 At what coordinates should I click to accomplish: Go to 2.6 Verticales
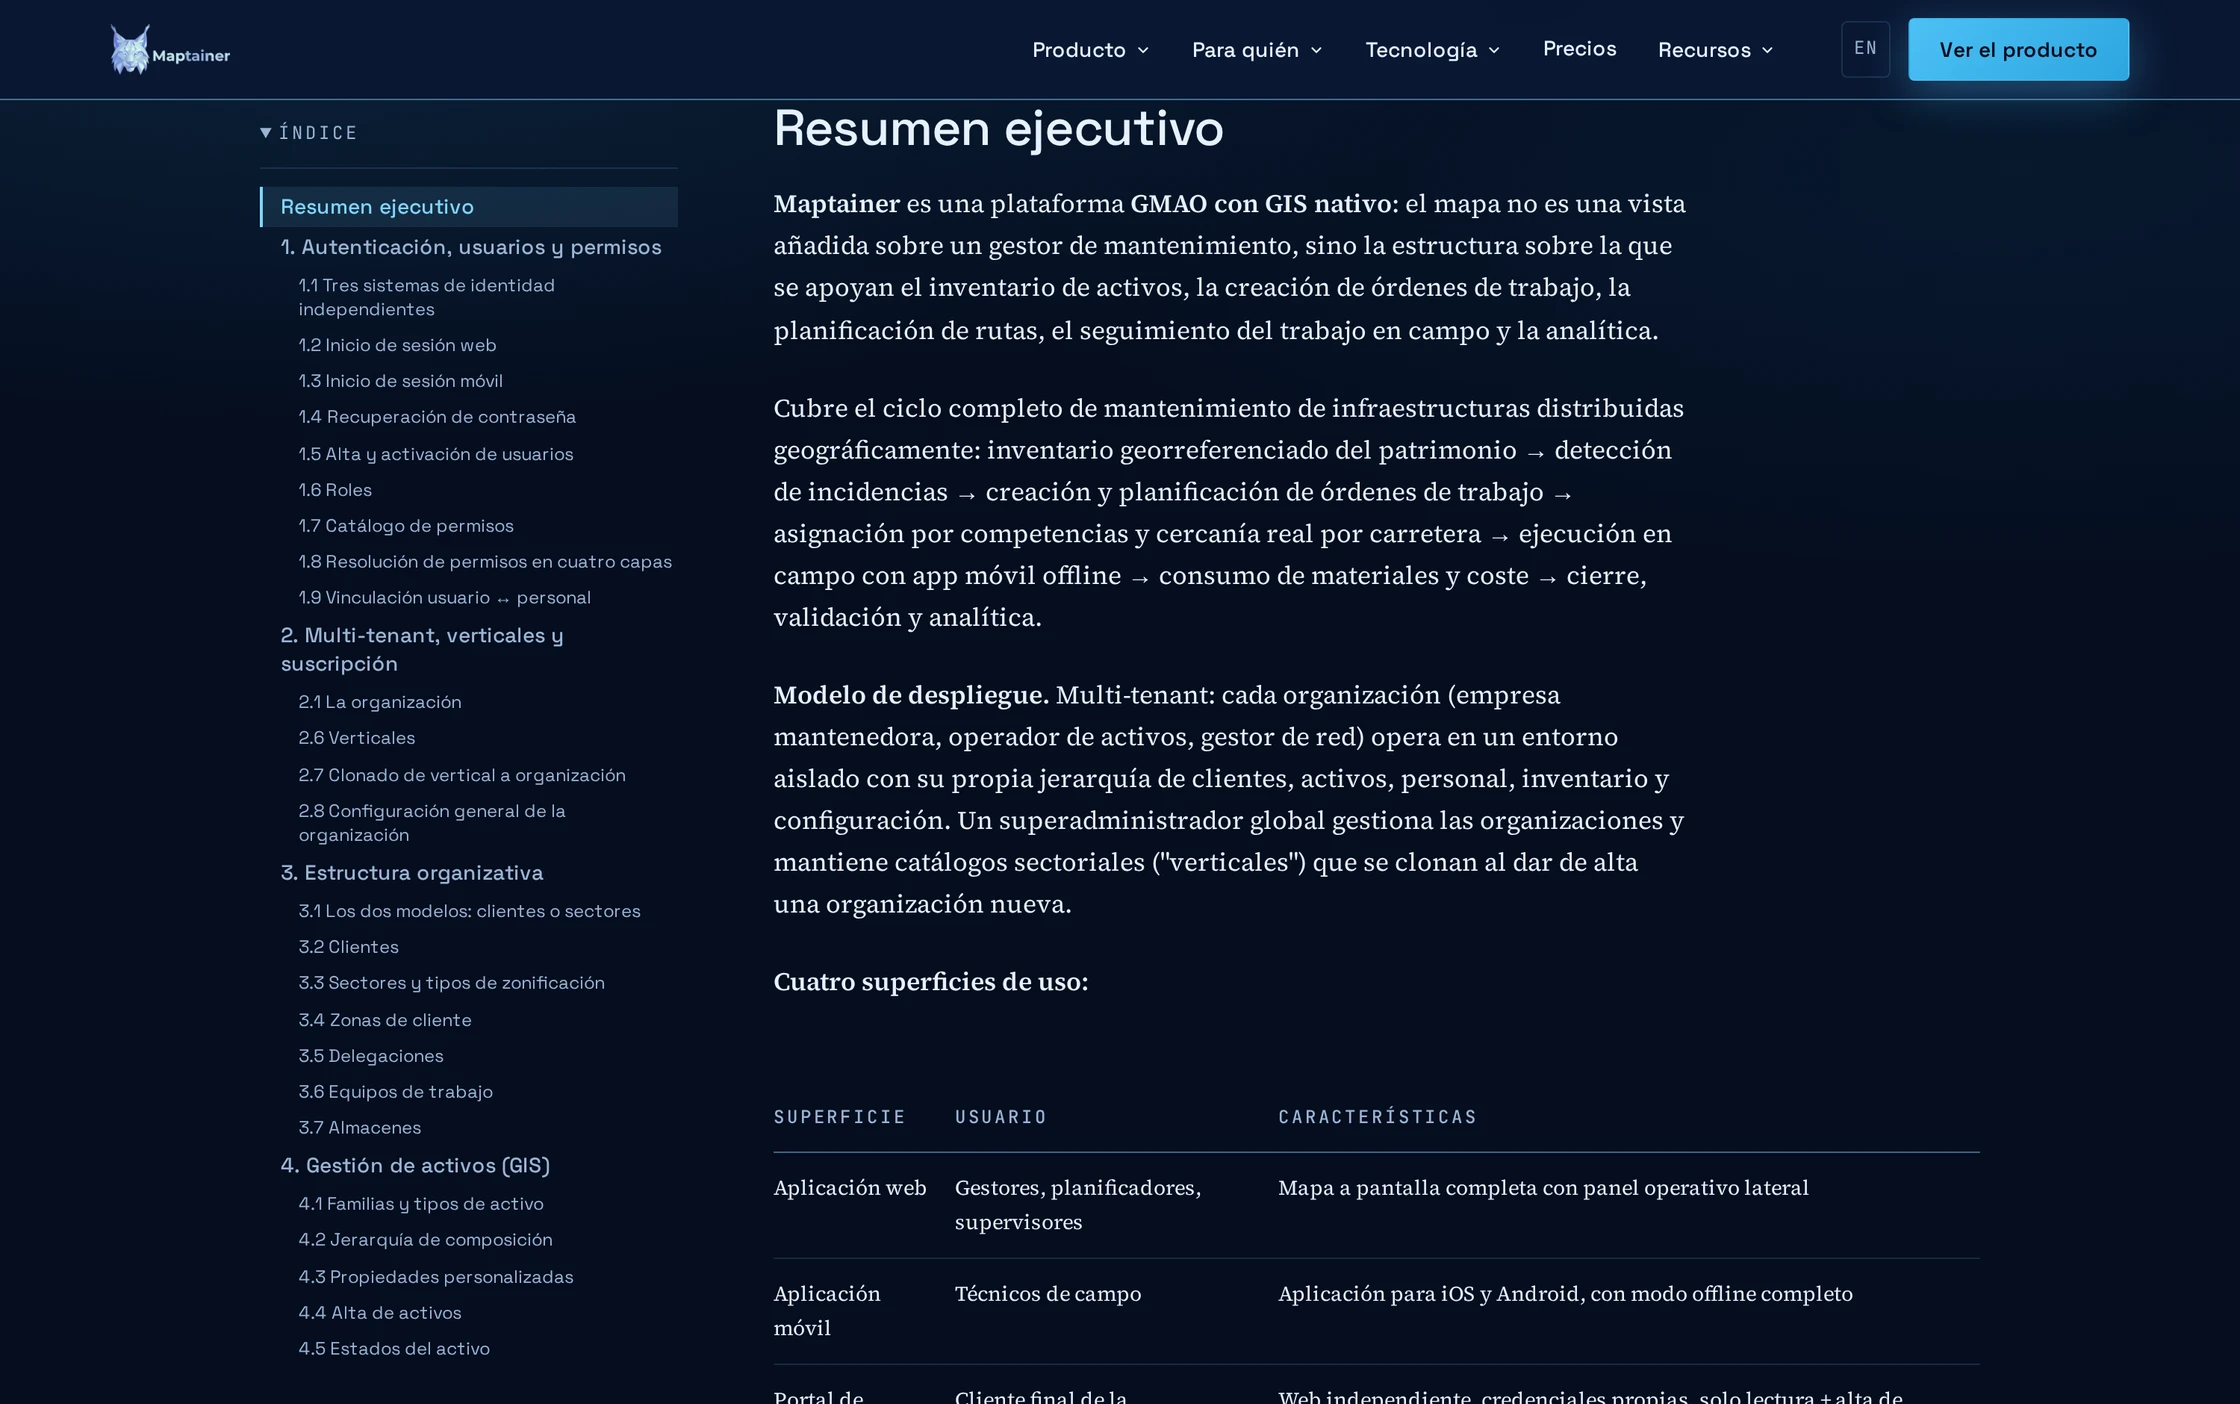click(x=357, y=738)
